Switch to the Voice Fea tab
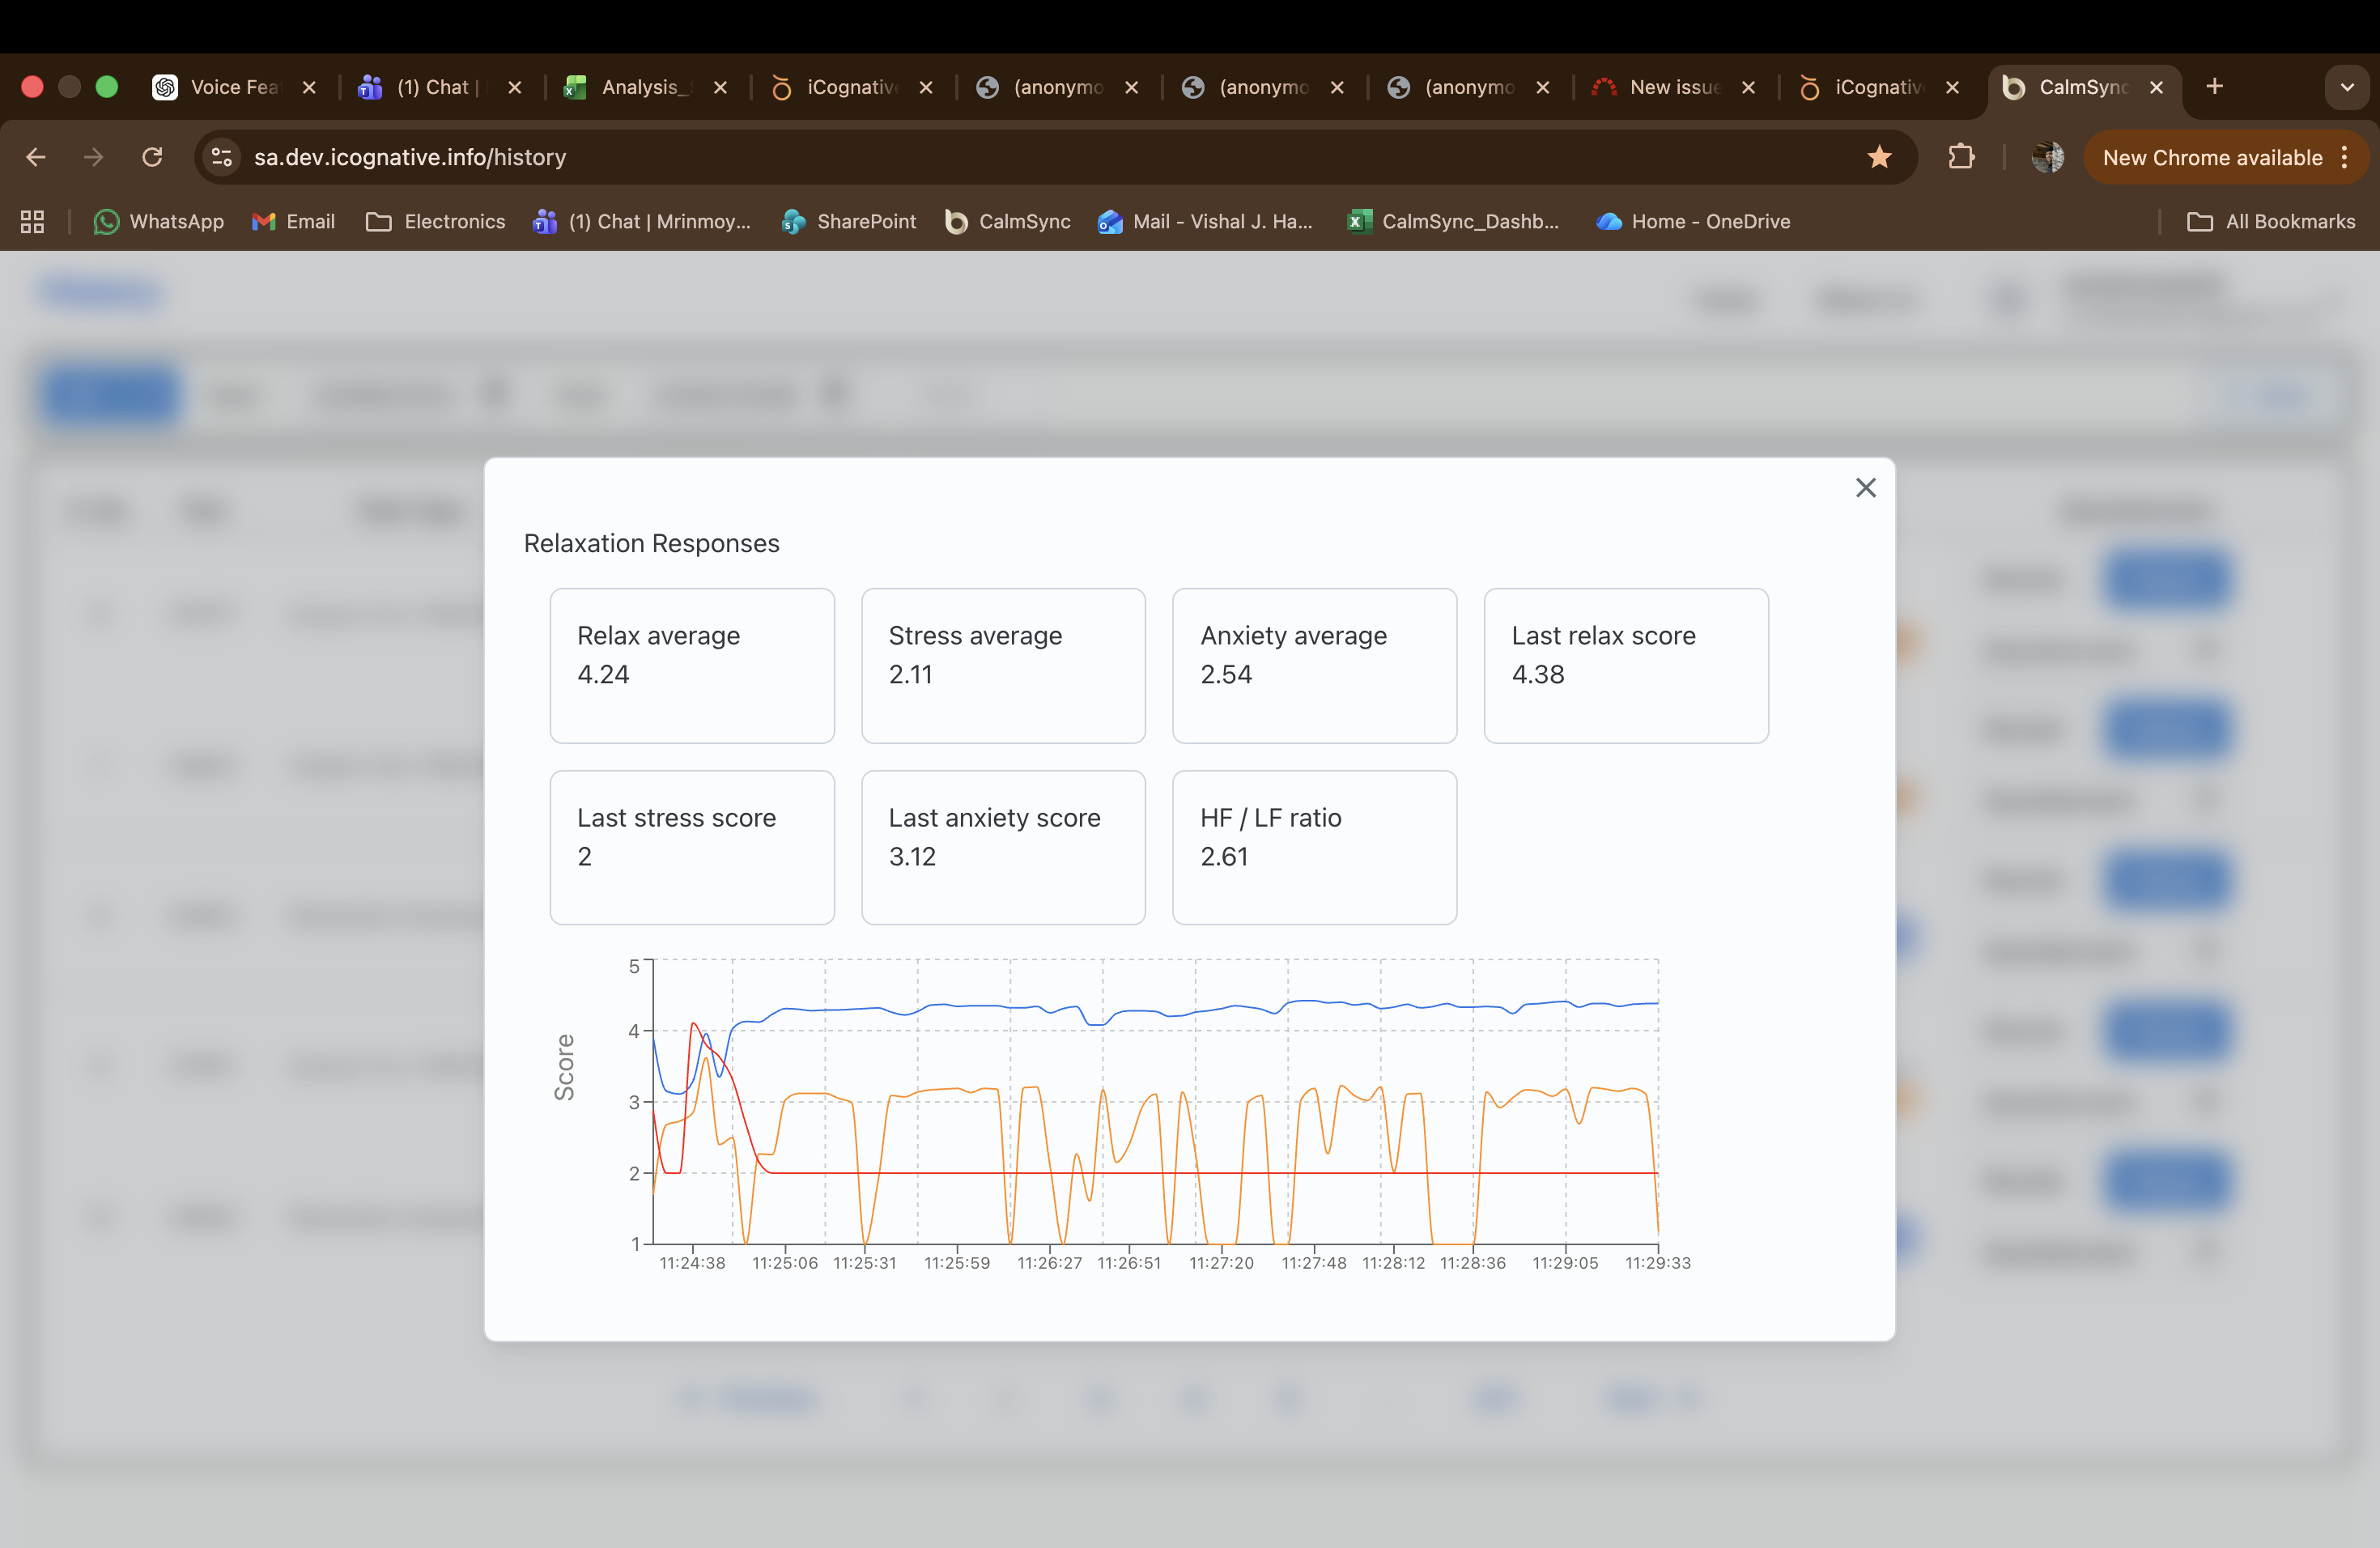 point(234,87)
